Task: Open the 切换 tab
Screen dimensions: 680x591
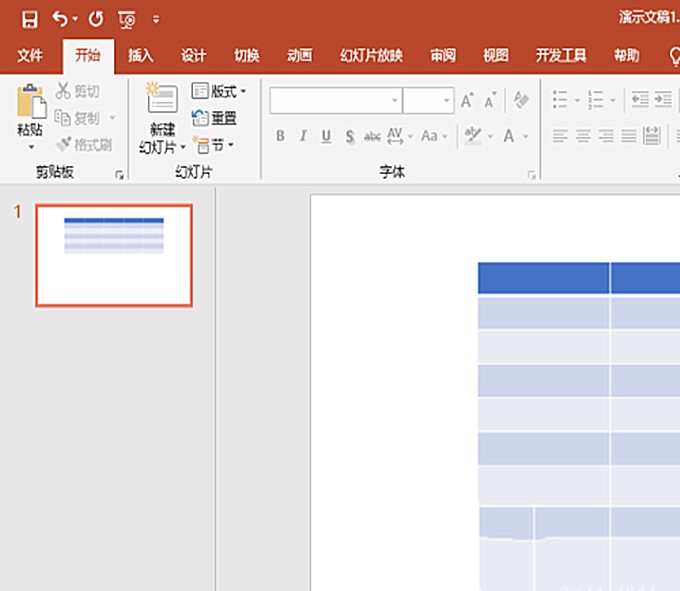Action: [x=247, y=56]
